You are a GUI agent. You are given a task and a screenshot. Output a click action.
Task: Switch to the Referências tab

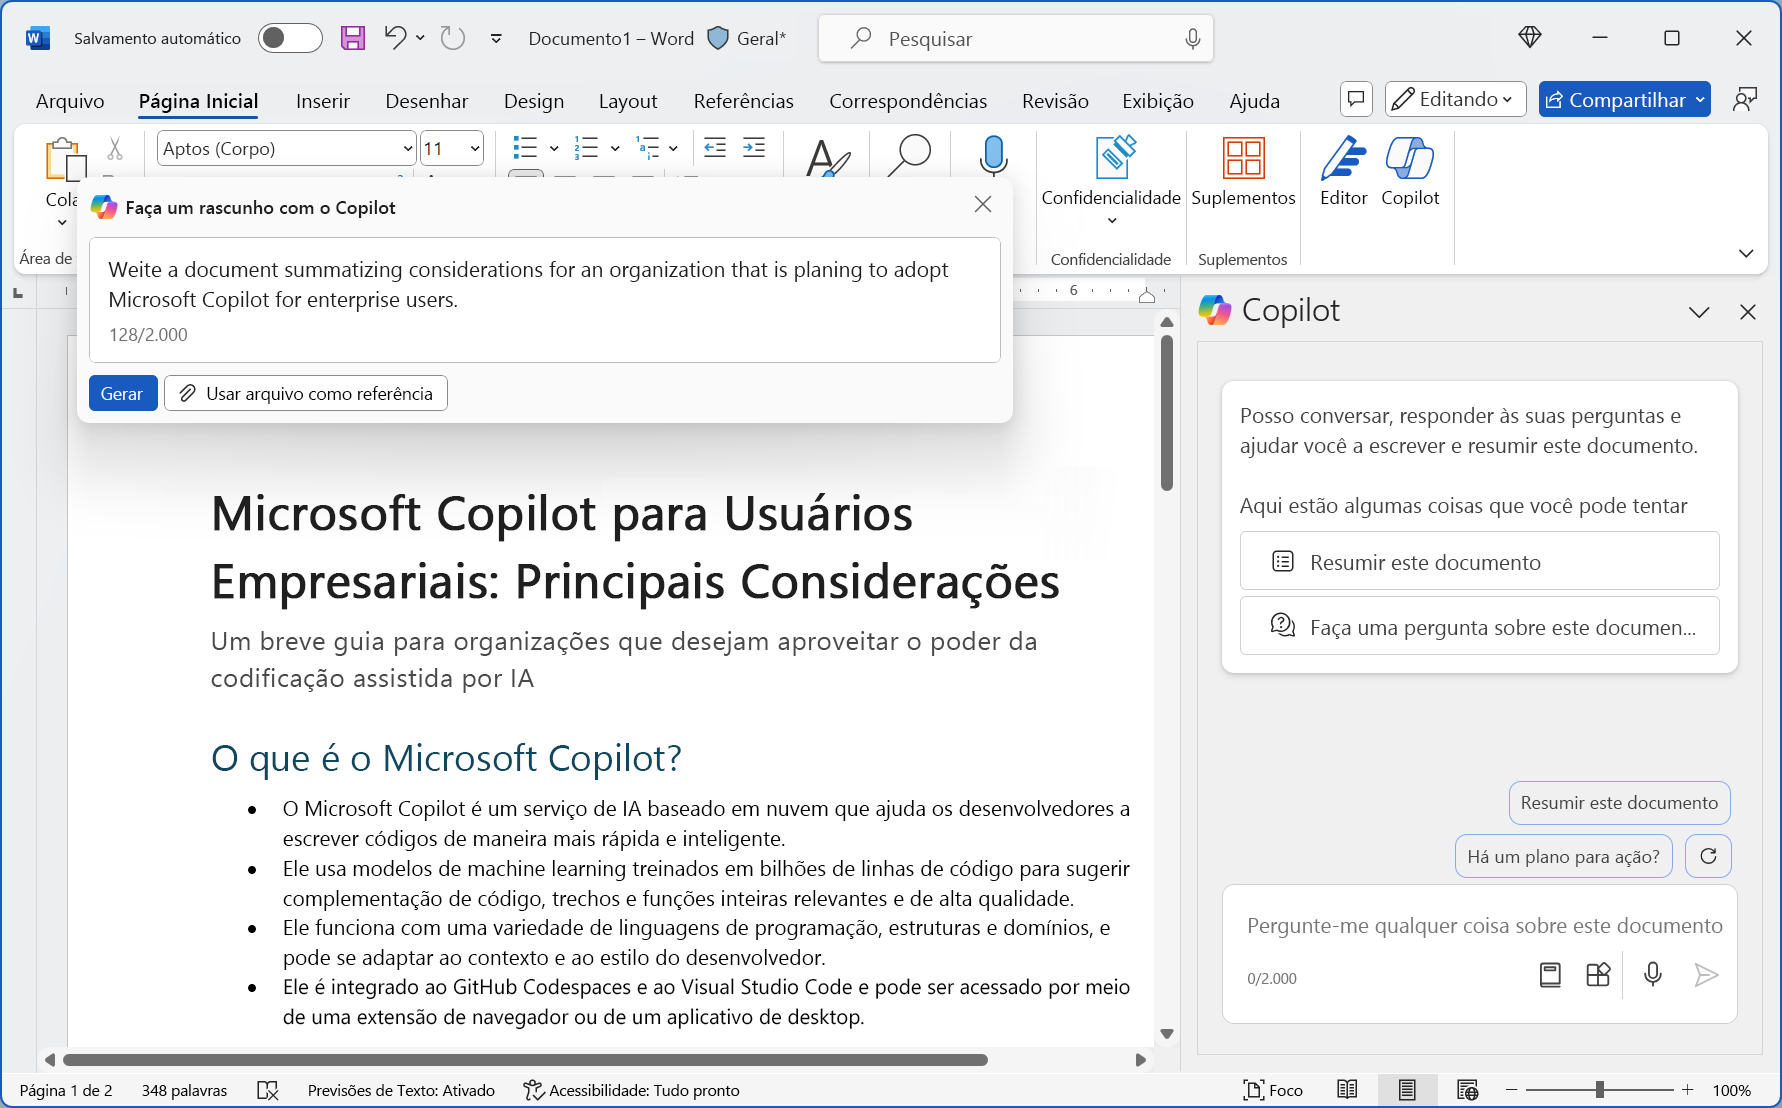point(743,101)
